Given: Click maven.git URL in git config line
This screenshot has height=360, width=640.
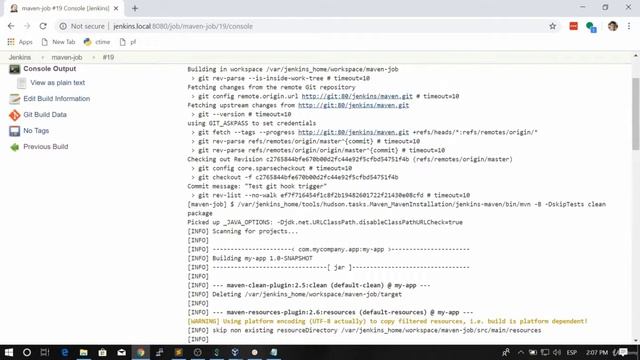Looking at the screenshot, I should point(357,96).
